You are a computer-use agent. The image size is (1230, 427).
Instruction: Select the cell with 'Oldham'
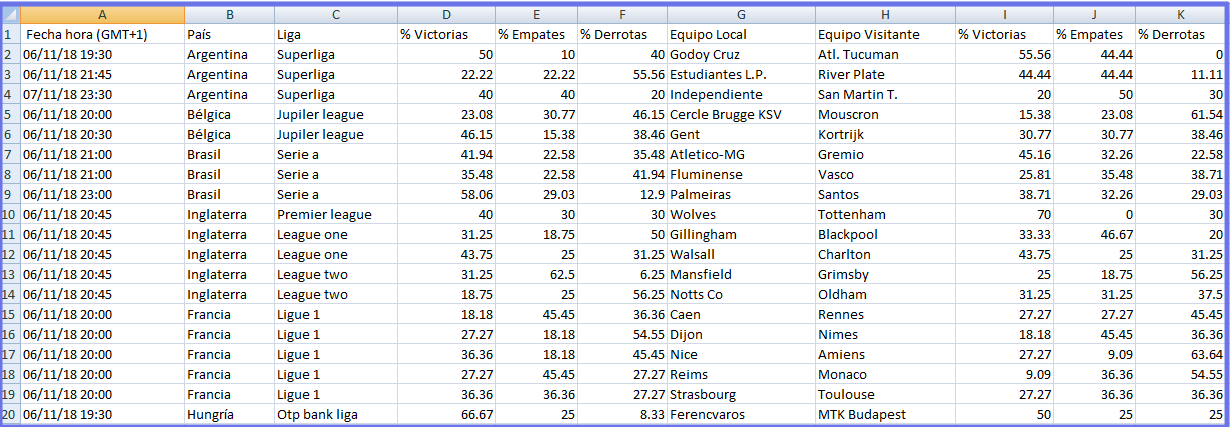coord(885,294)
